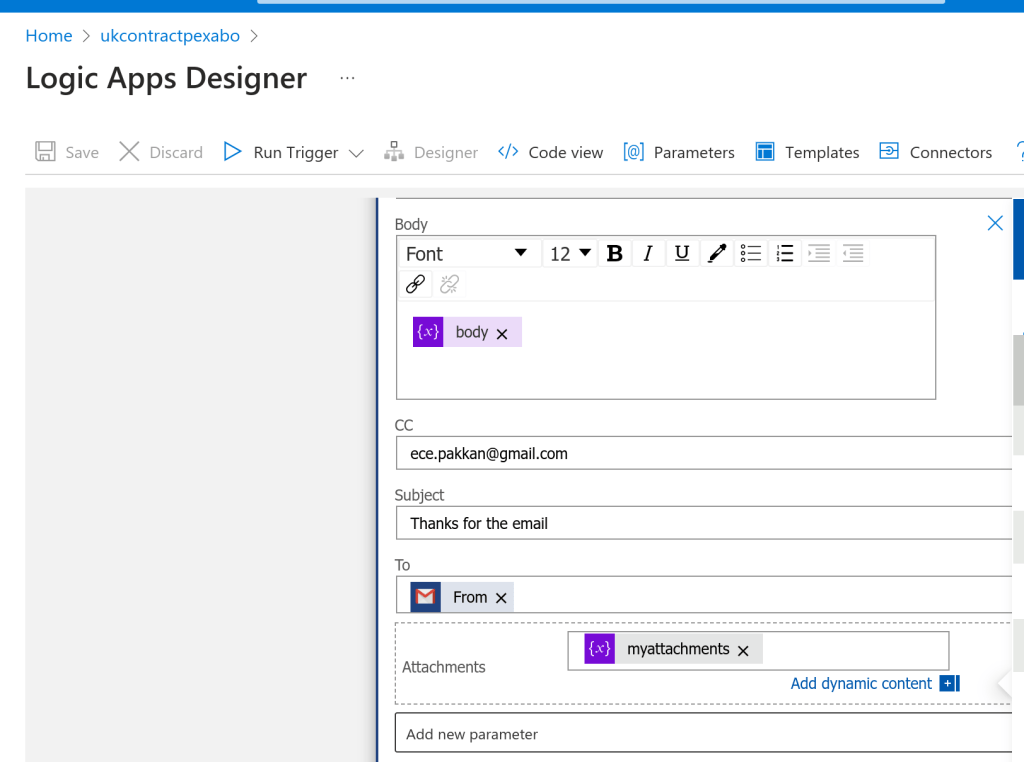Click the Run Trigger play icon

coord(232,151)
